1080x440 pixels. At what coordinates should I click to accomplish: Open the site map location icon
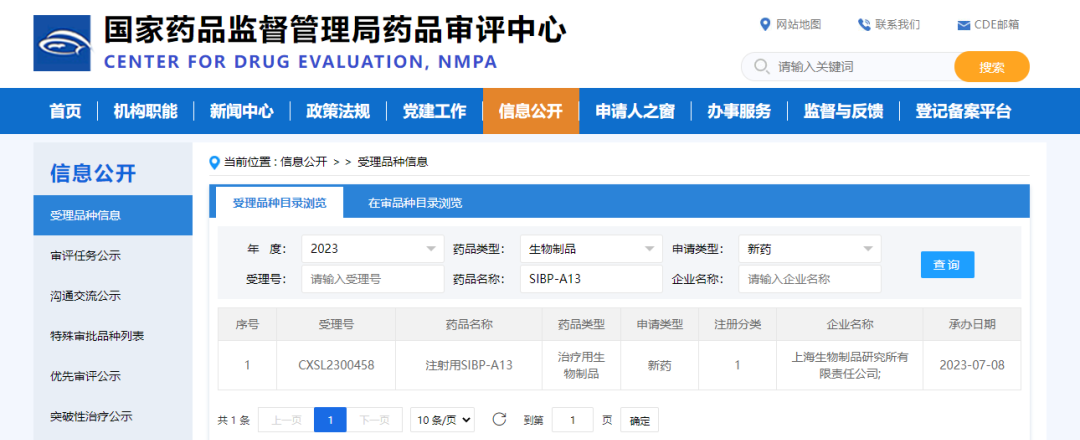click(x=766, y=25)
